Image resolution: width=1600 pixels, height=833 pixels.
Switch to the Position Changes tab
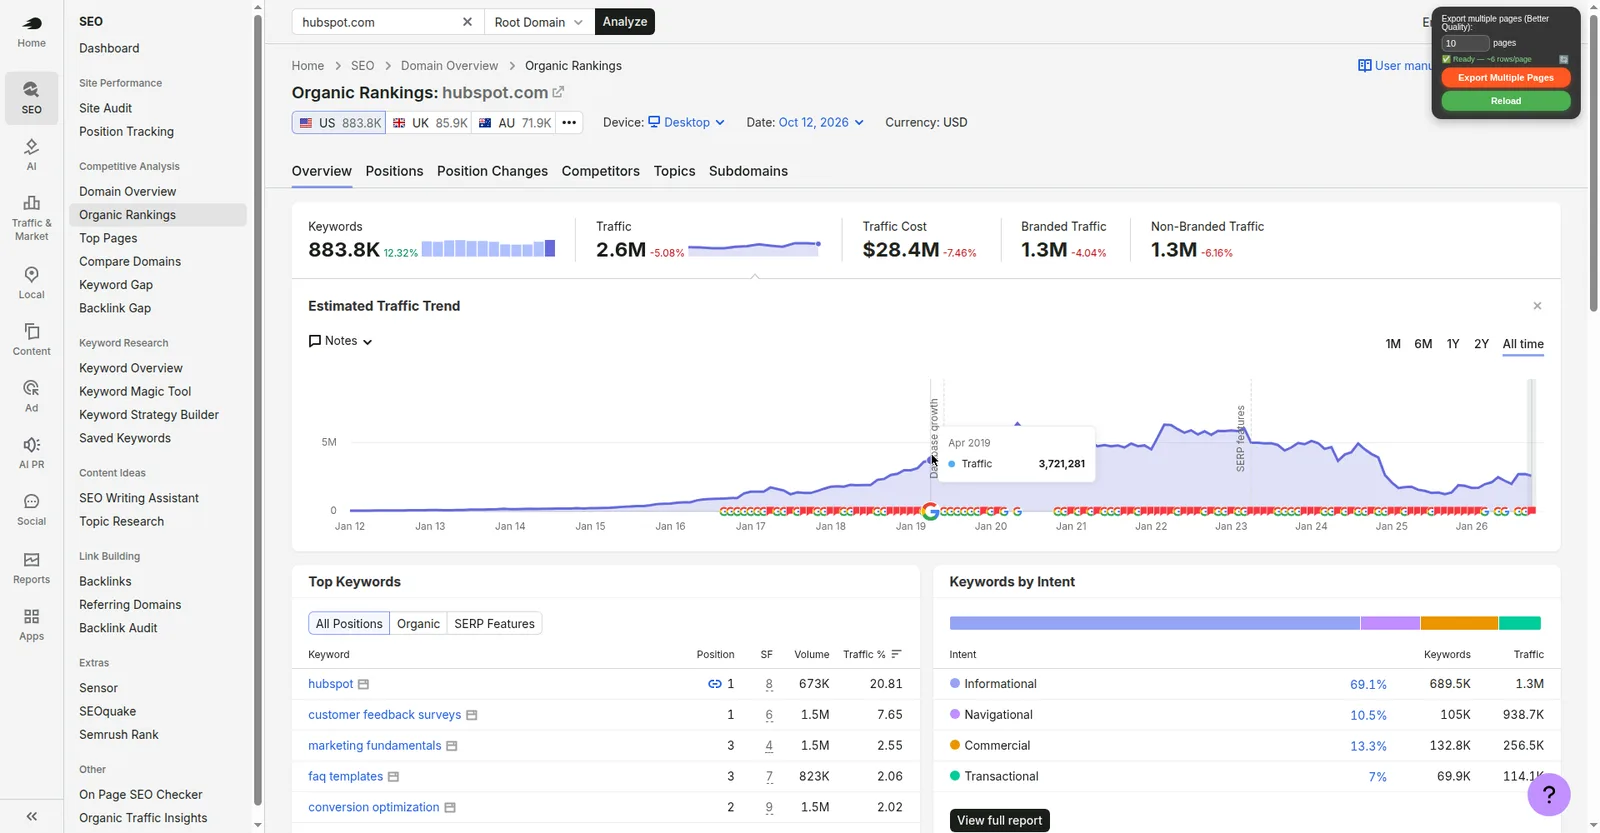coord(492,171)
